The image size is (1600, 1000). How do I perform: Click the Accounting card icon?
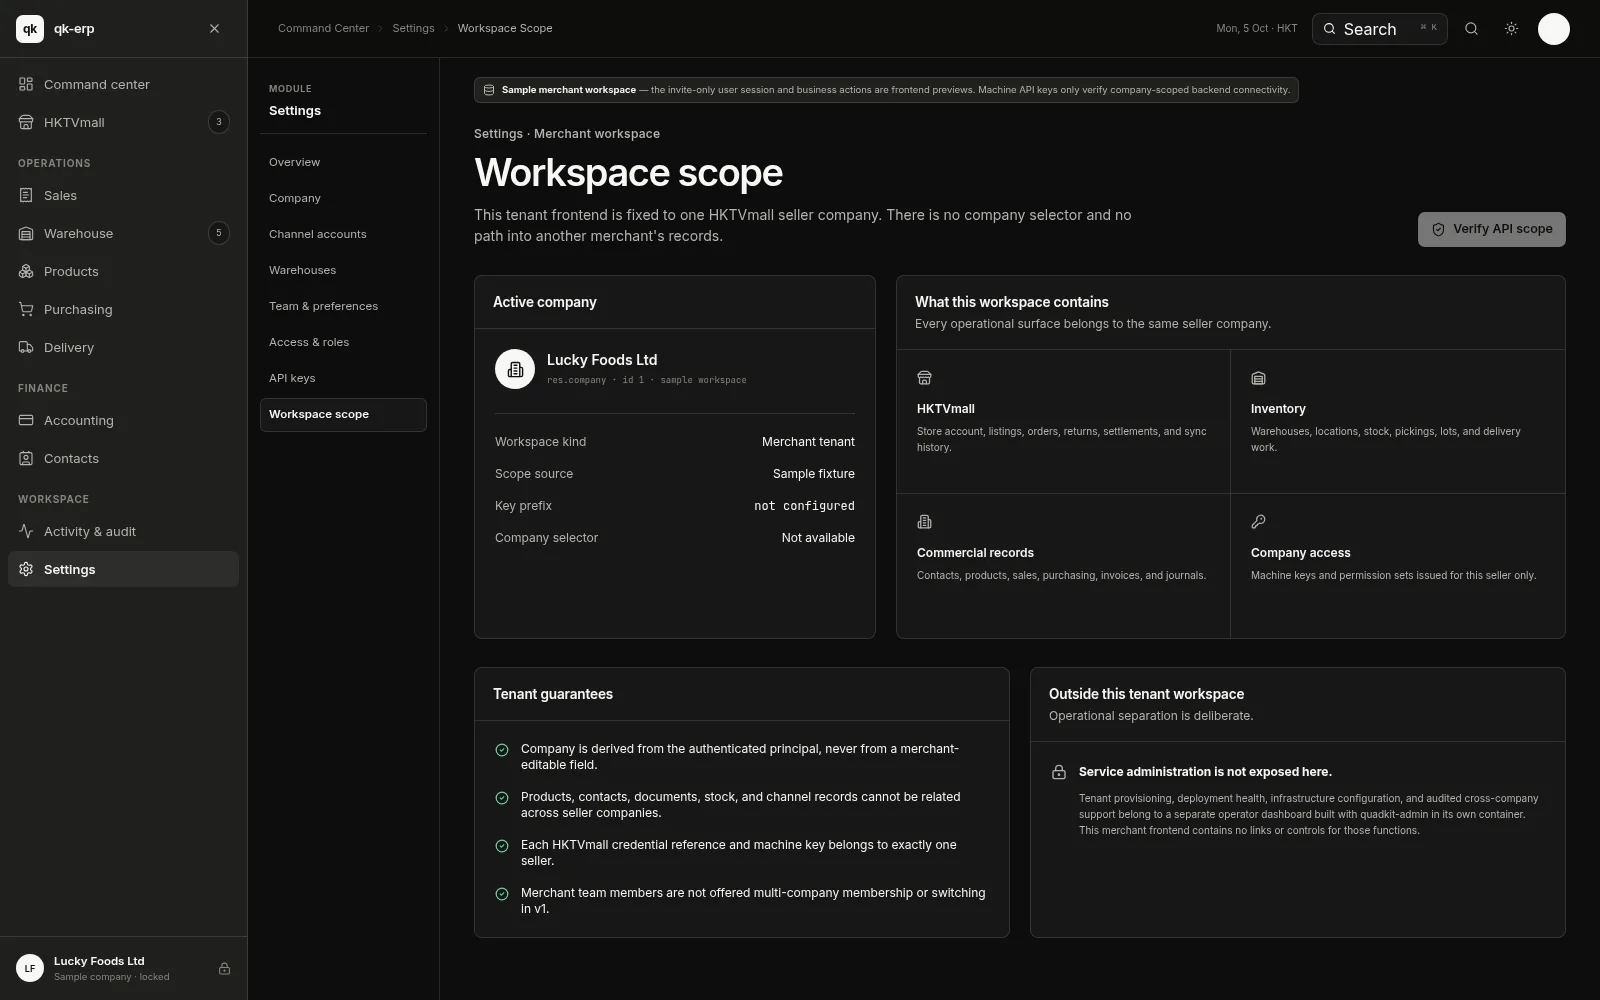point(26,420)
